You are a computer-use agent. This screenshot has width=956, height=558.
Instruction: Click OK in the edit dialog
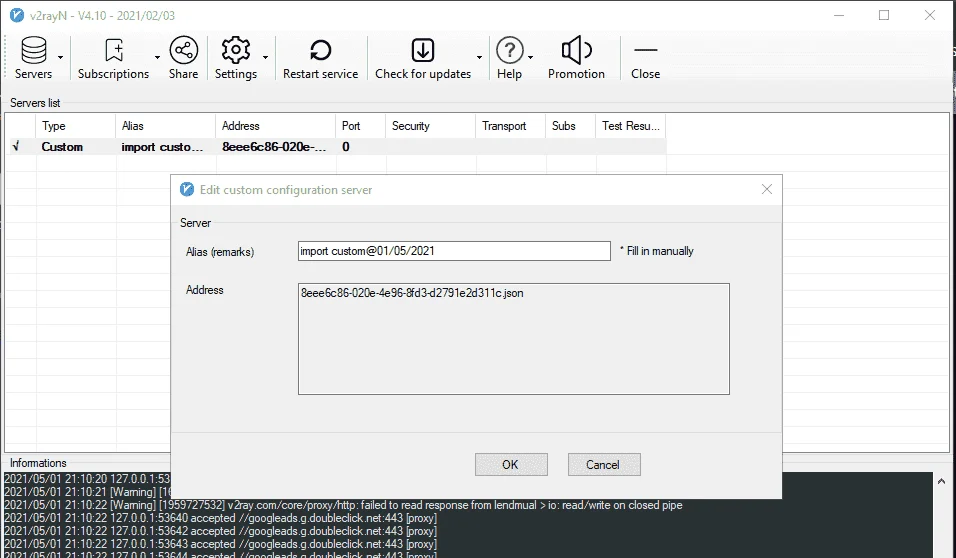[x=511, y=465]
